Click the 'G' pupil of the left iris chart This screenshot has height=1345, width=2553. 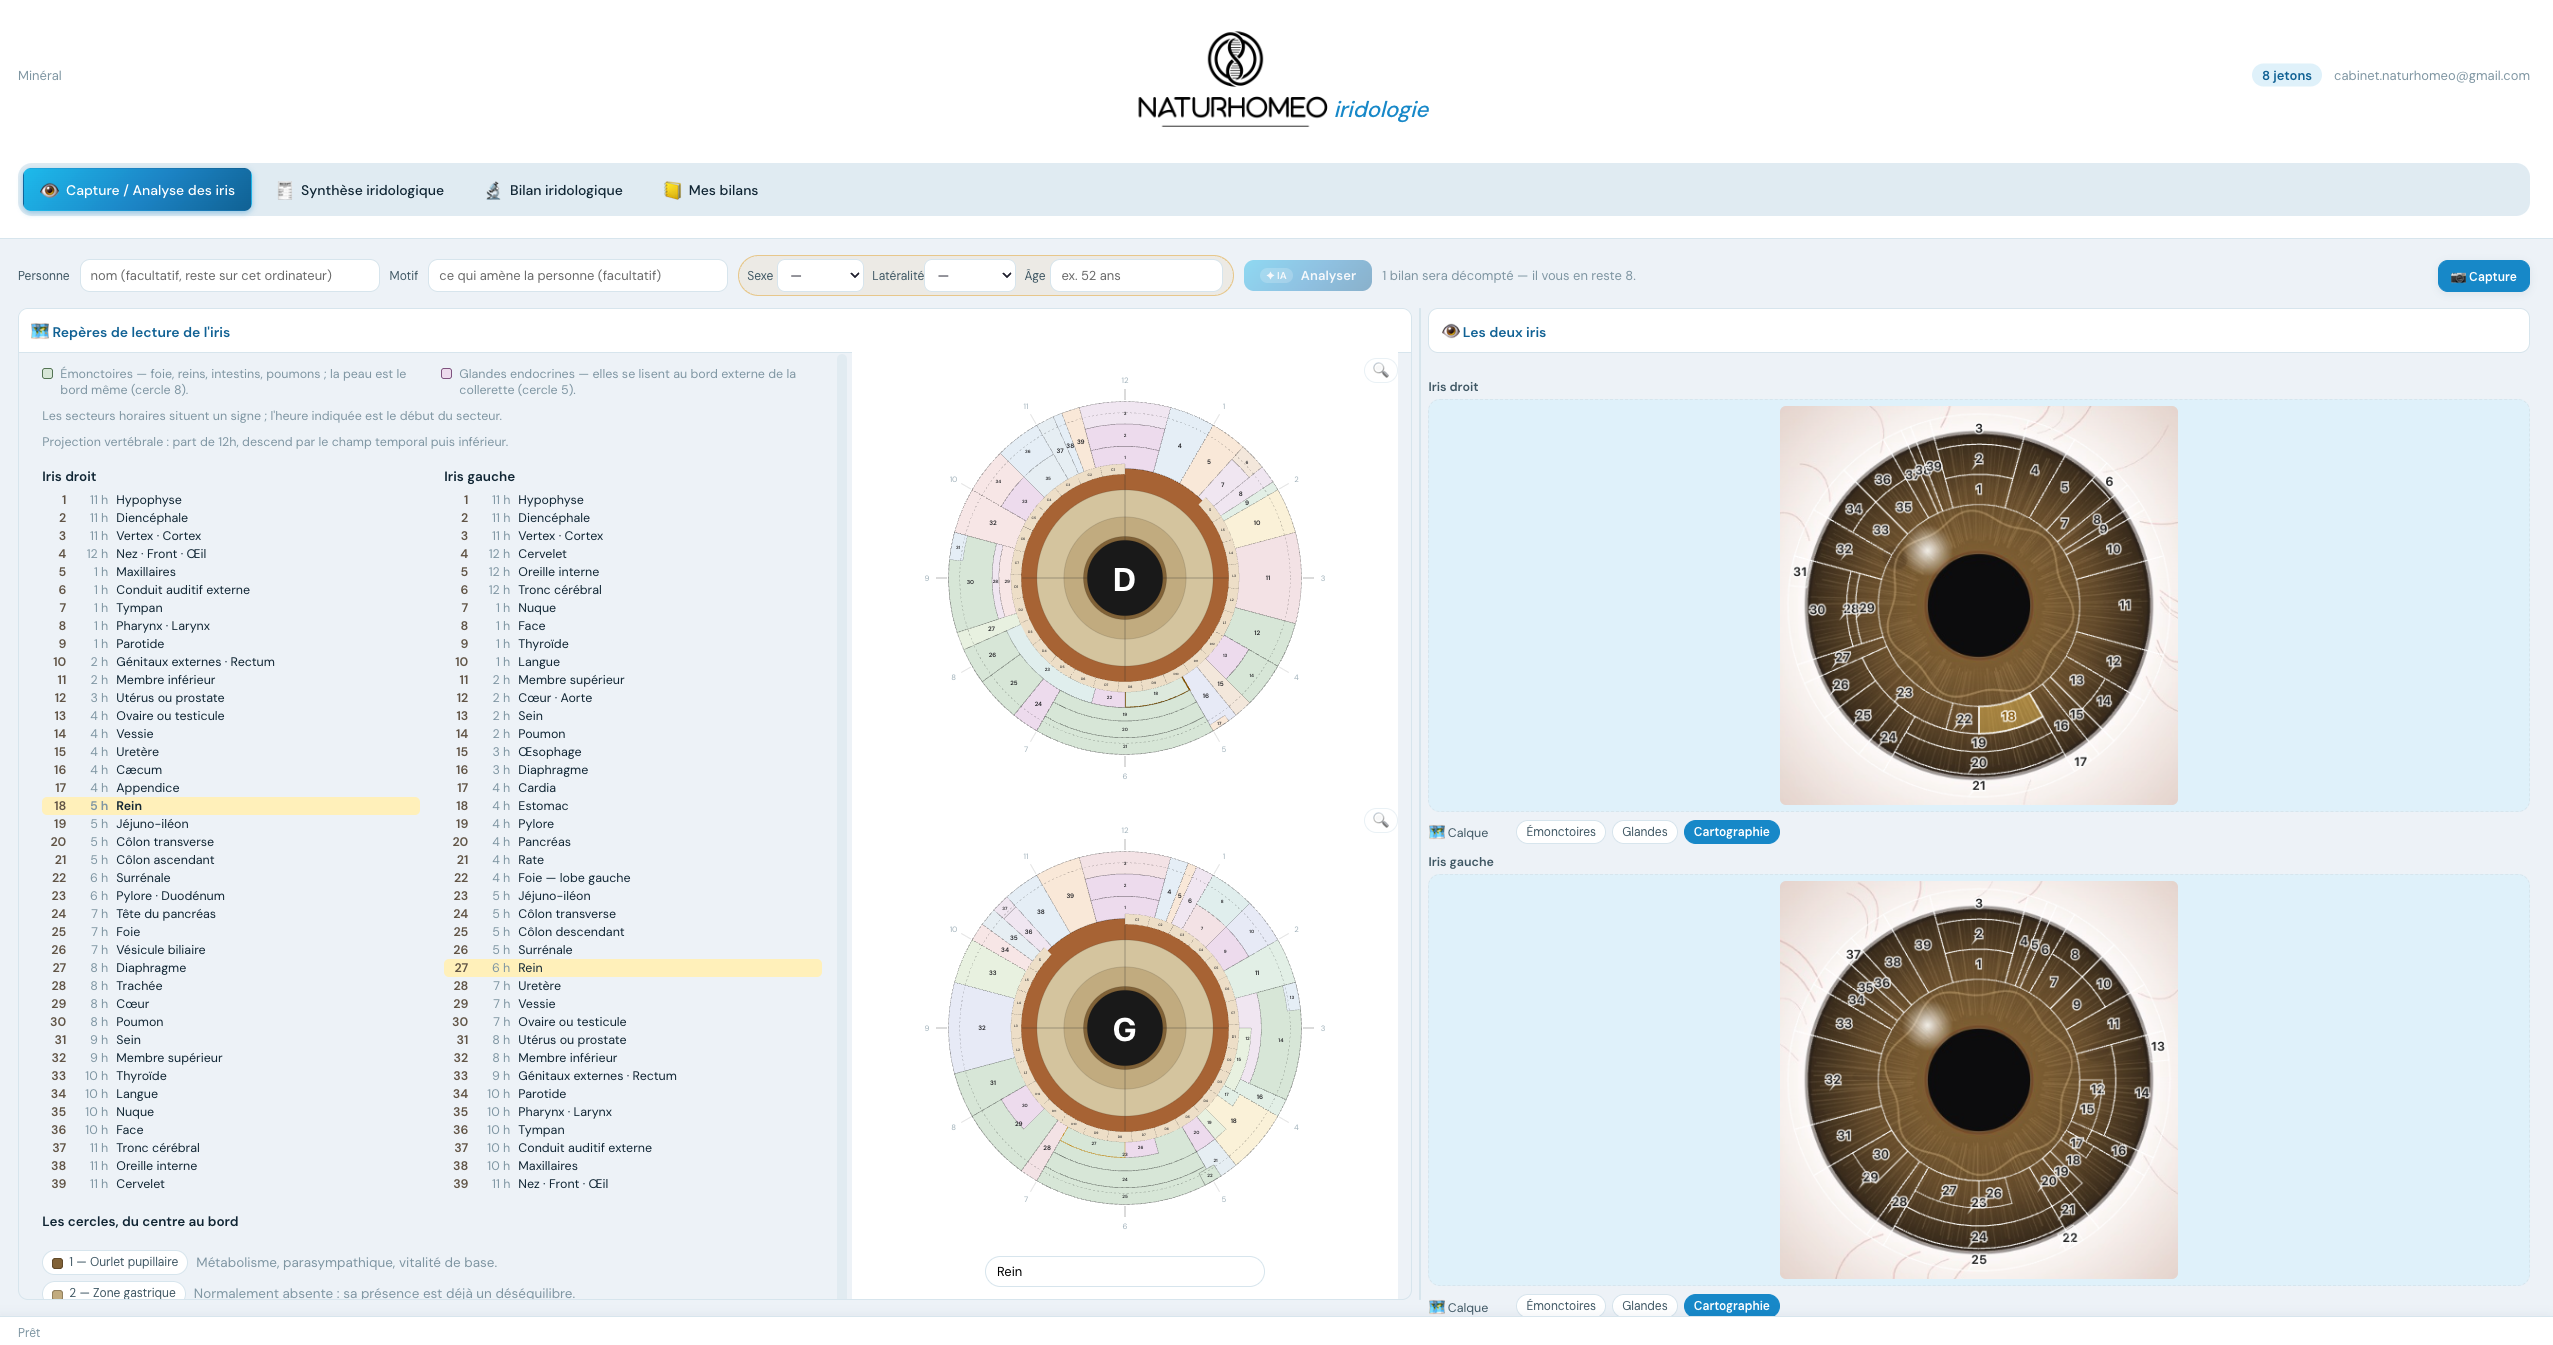click(1124, 1029)
